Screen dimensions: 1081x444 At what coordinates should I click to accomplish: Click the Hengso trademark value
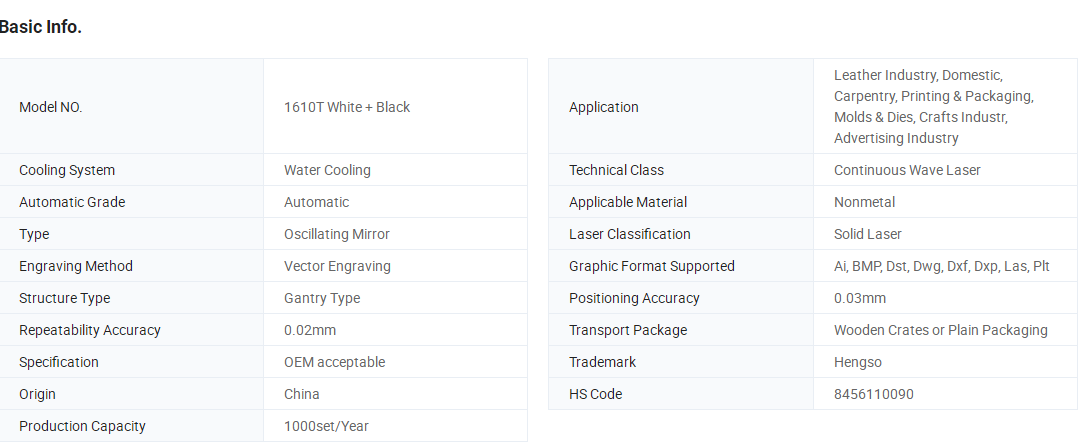(x=858, y=362)
